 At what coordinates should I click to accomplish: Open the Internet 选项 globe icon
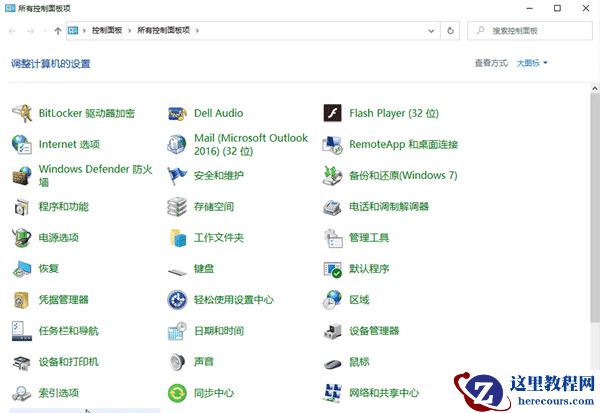22,144
